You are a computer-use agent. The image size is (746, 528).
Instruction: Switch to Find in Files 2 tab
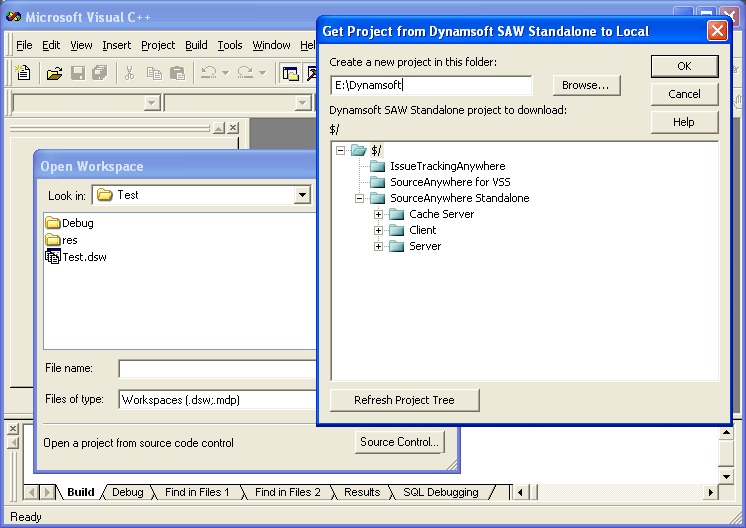click(287, 492)
